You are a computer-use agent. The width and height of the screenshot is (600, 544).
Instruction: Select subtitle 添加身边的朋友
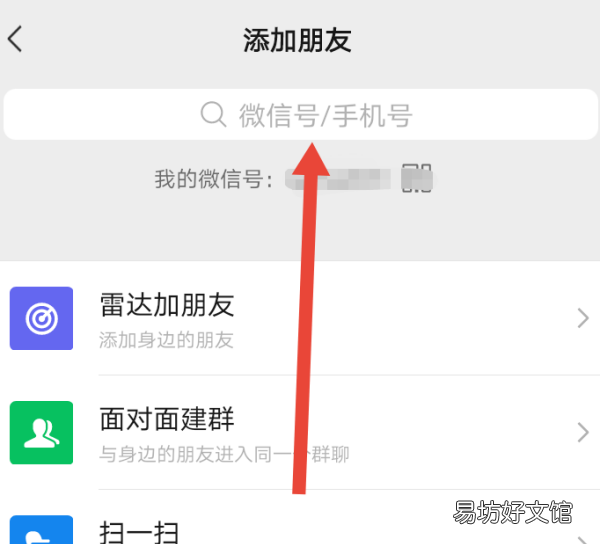(x=166, y=340)
